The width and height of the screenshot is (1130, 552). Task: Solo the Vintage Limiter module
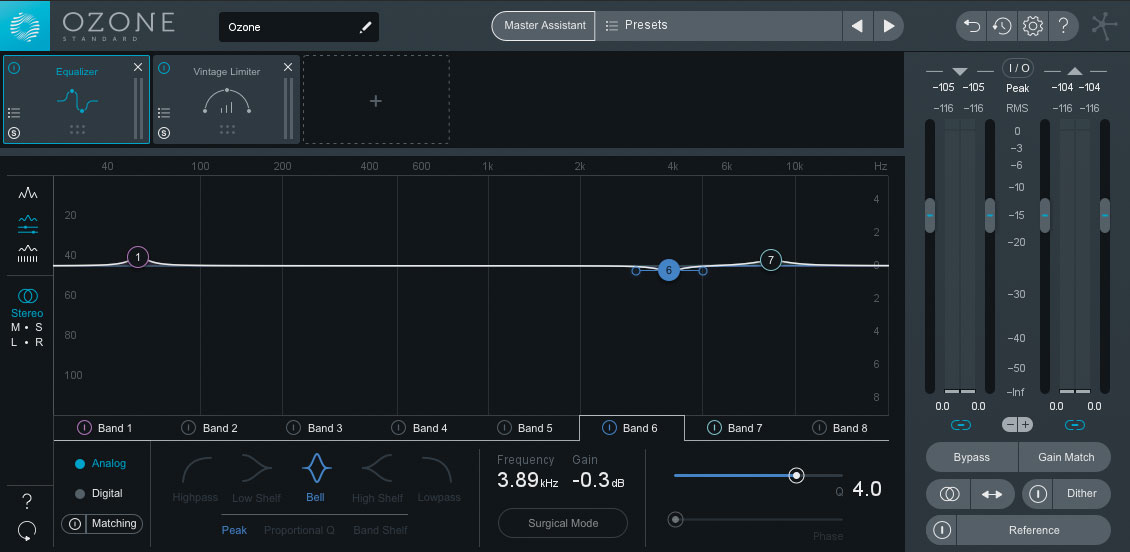(x=164, y=133)
